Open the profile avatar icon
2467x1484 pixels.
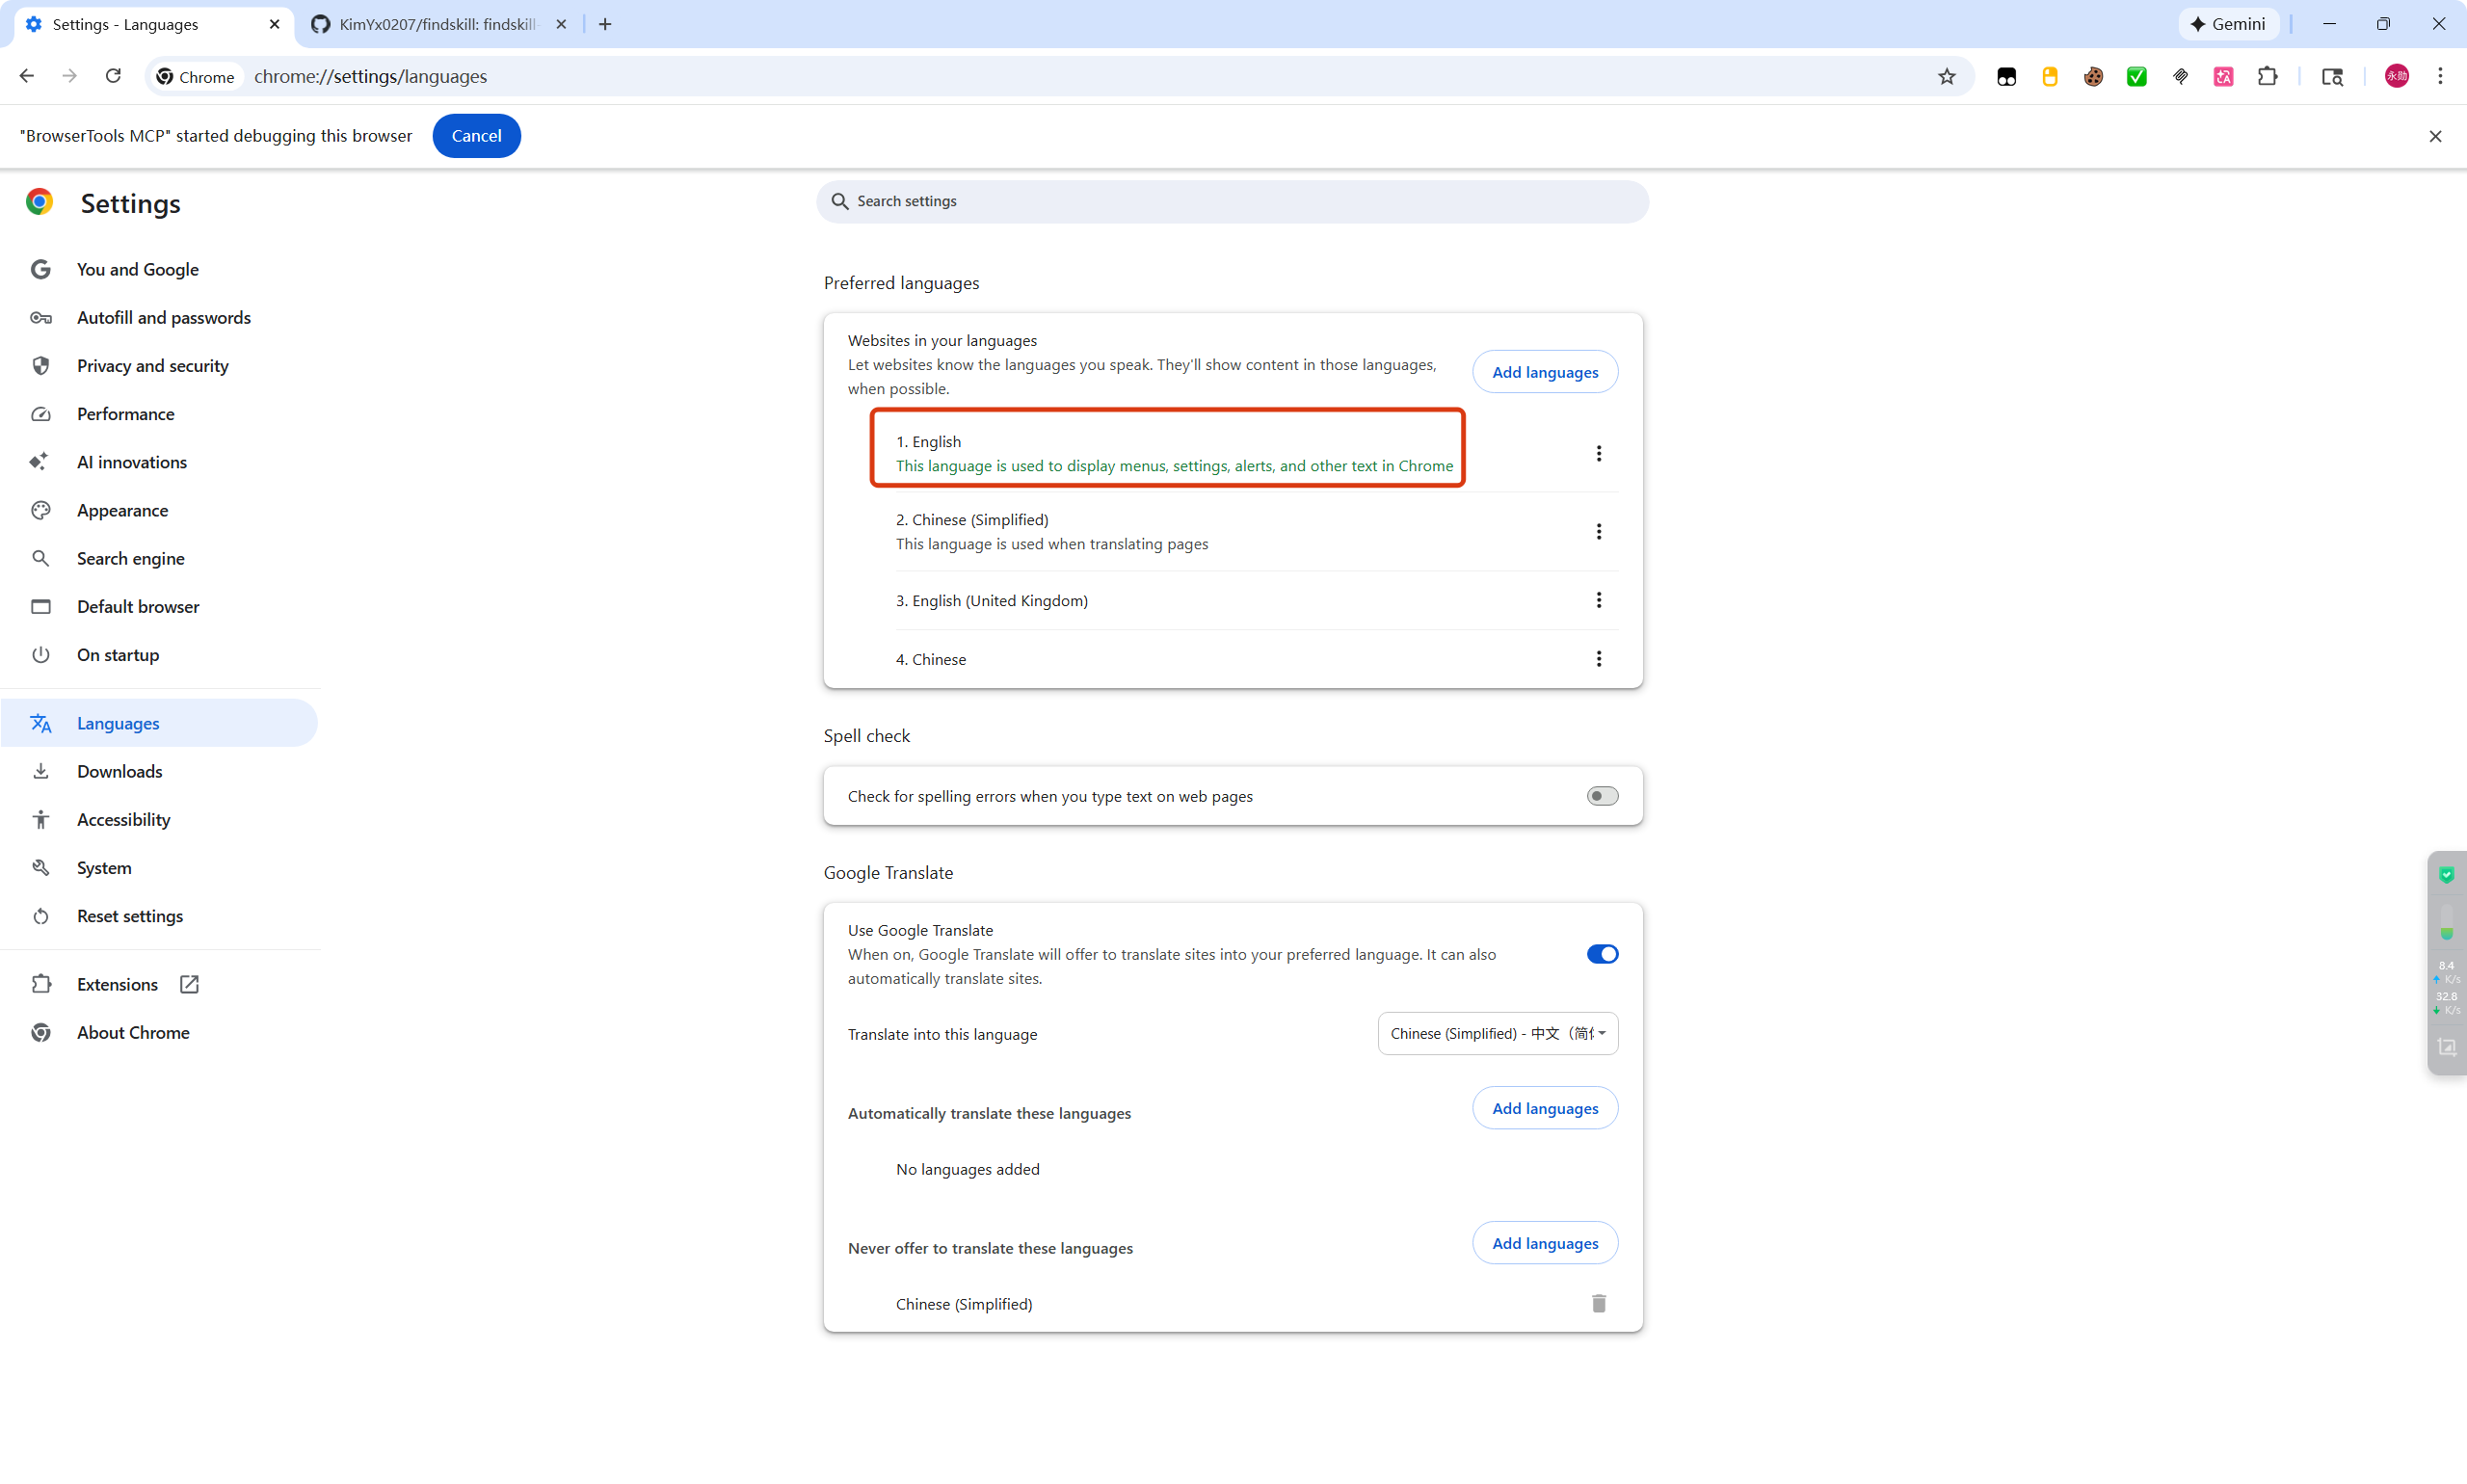coord(2396,77)
